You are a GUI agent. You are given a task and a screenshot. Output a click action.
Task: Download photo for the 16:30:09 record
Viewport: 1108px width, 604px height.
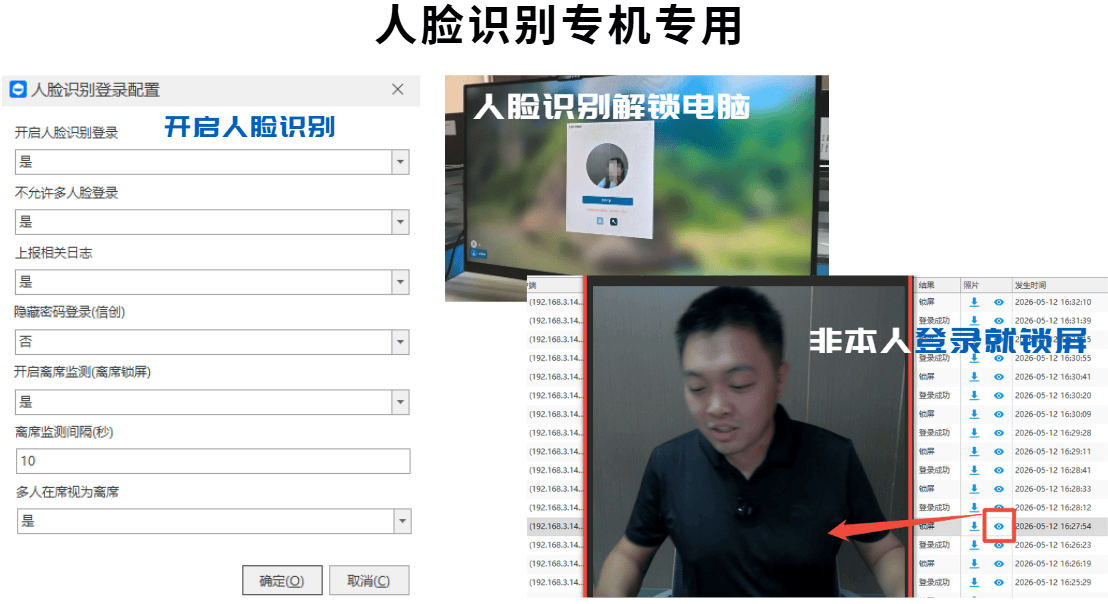[974, 414]
